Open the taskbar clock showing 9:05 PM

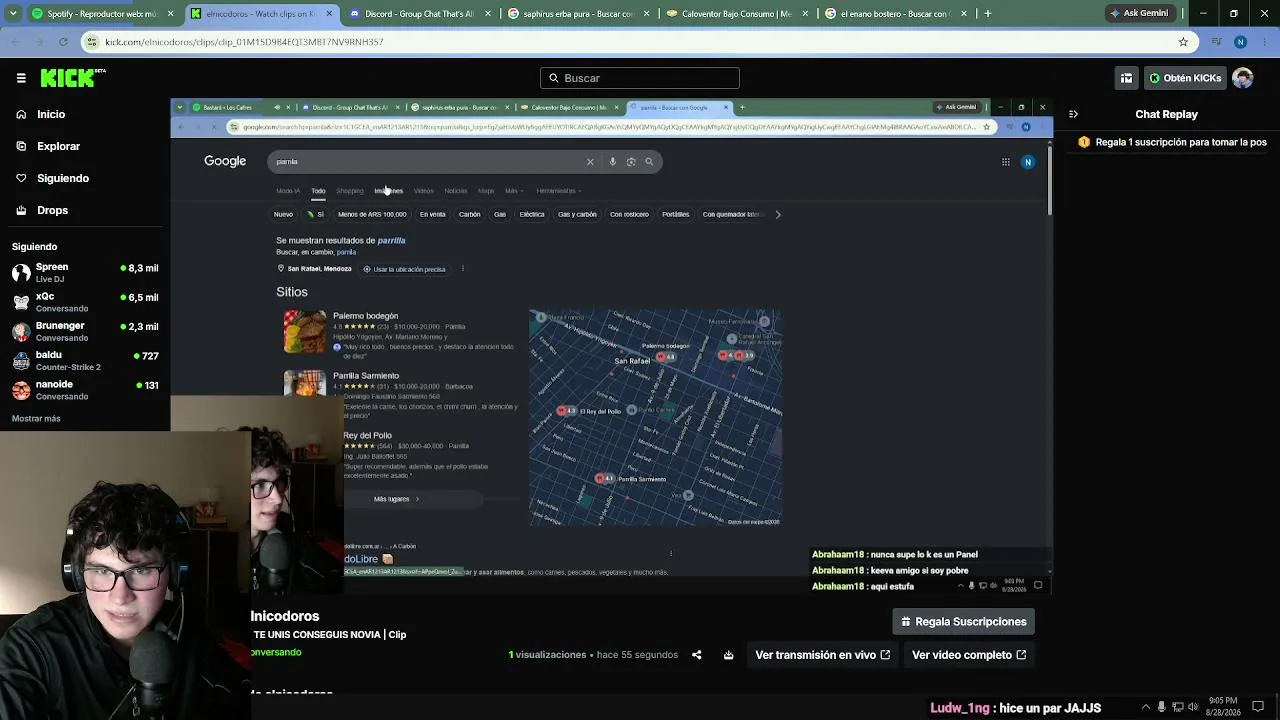(x=1222, y=707)
